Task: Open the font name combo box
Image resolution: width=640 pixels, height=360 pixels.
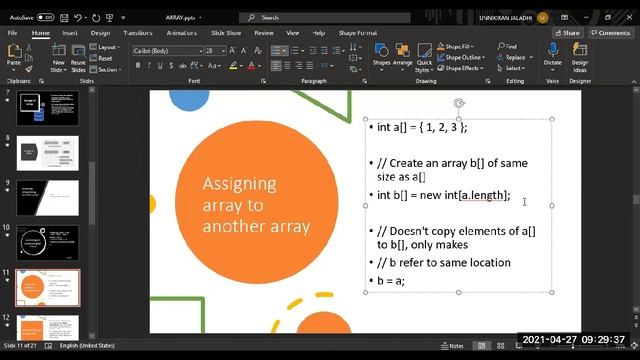Action: pos(168,51)
